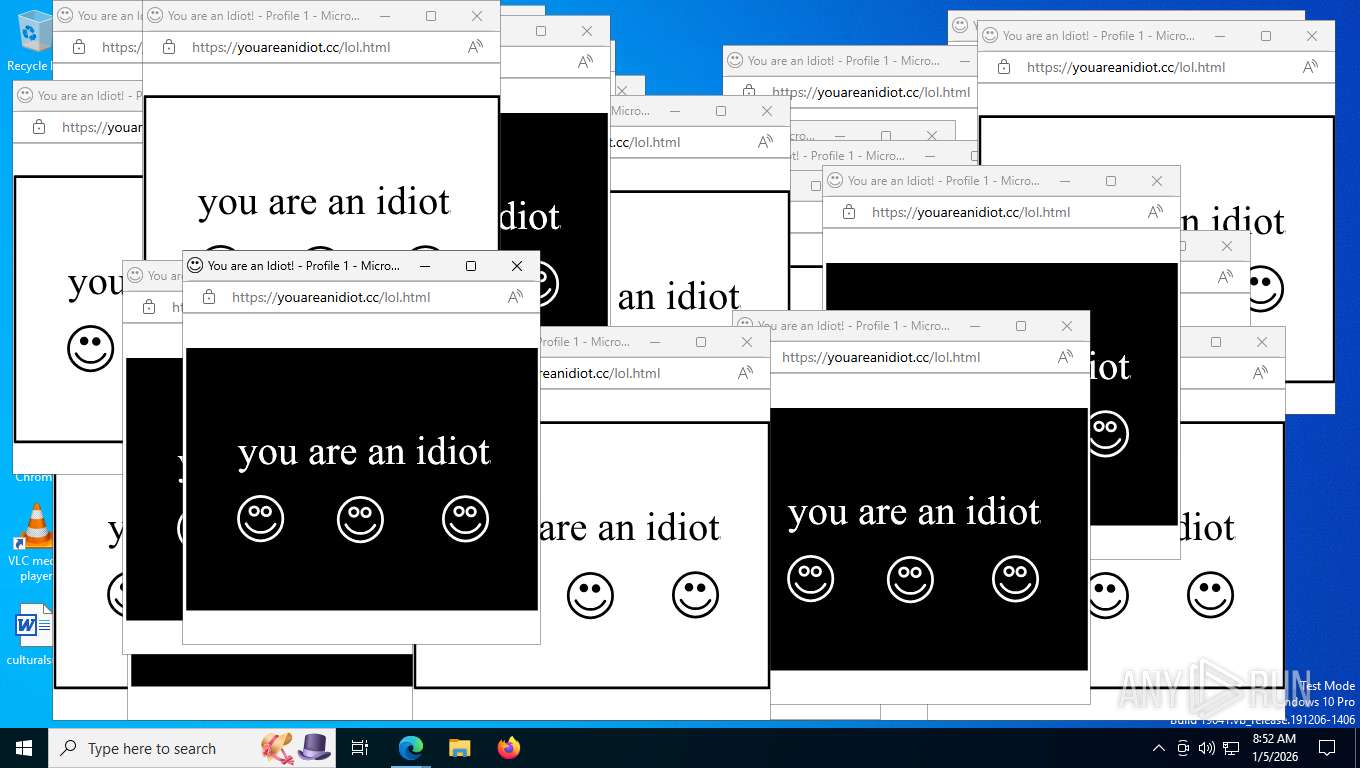Click the lock icon in the top-left front white window
This screenshot has height=768, width=1360.
coord(169,47)
